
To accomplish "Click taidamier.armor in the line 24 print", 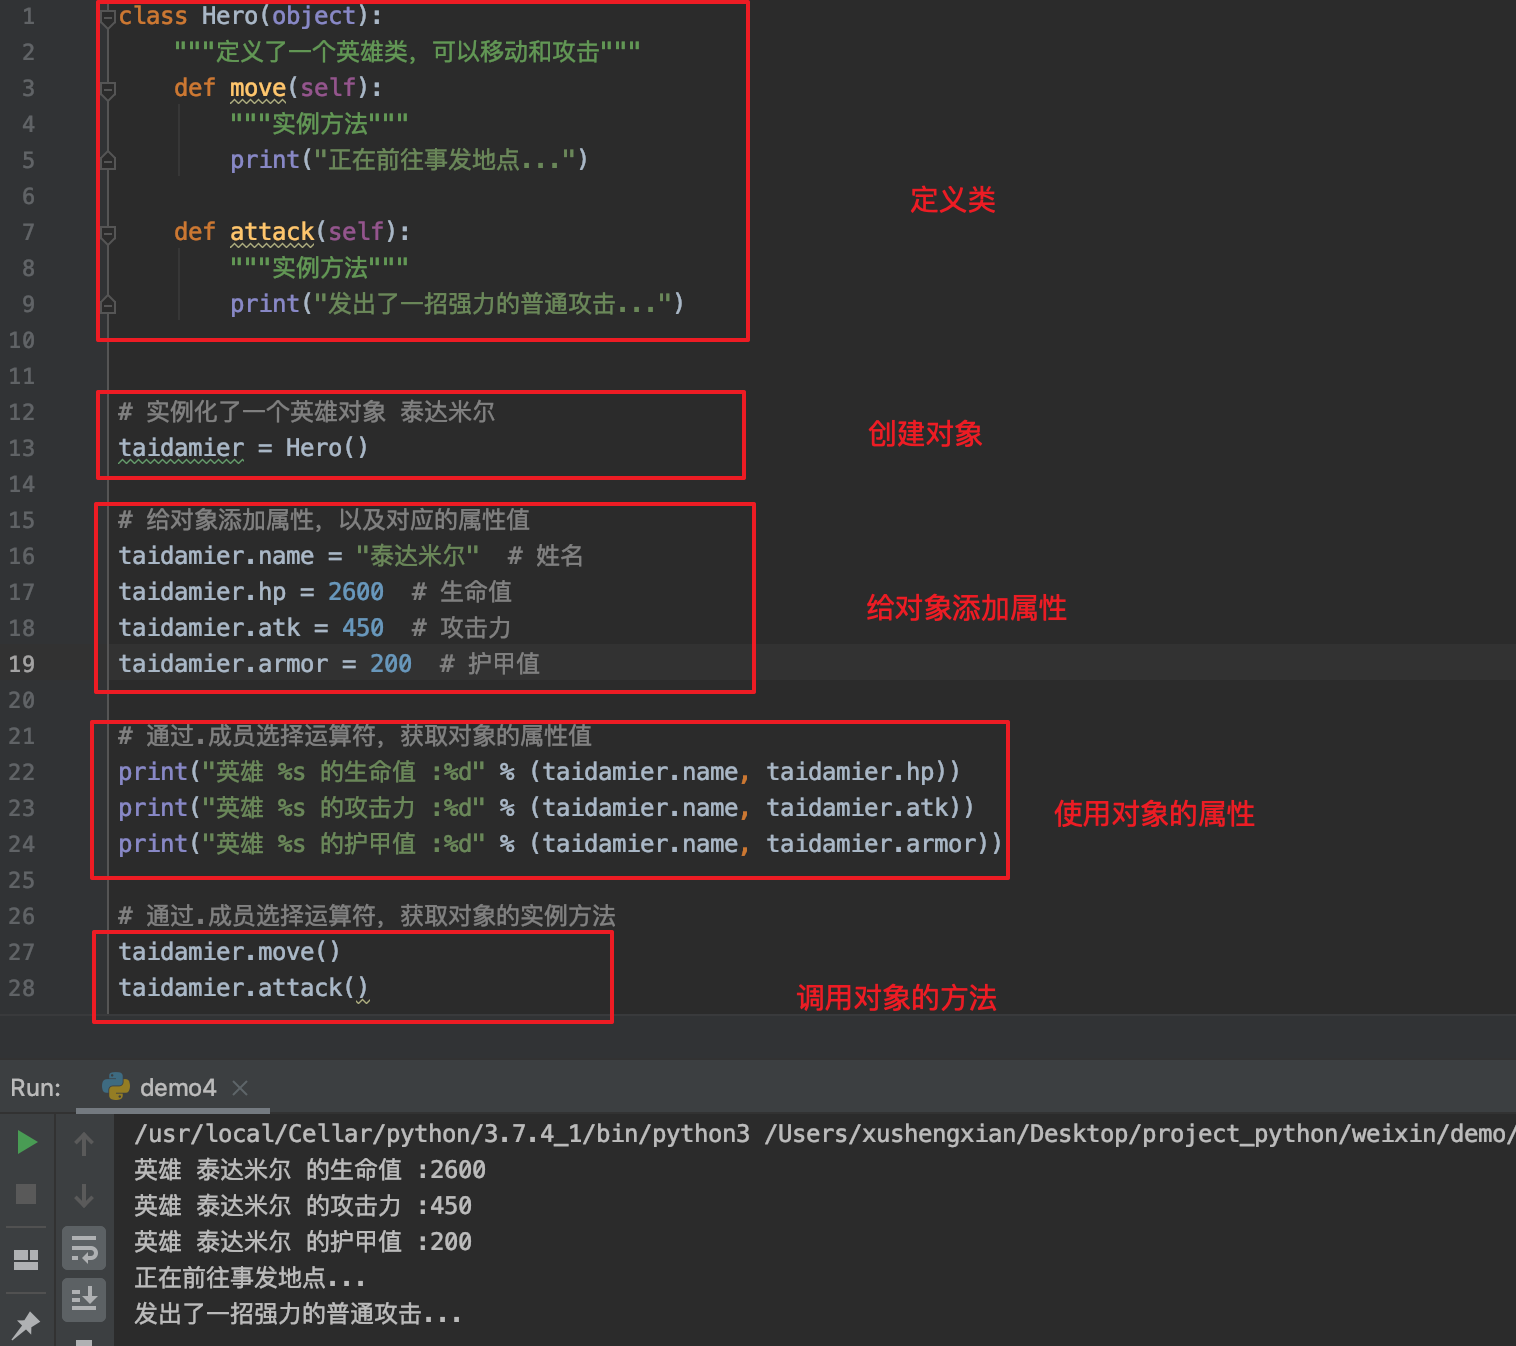I will [871, 844].
